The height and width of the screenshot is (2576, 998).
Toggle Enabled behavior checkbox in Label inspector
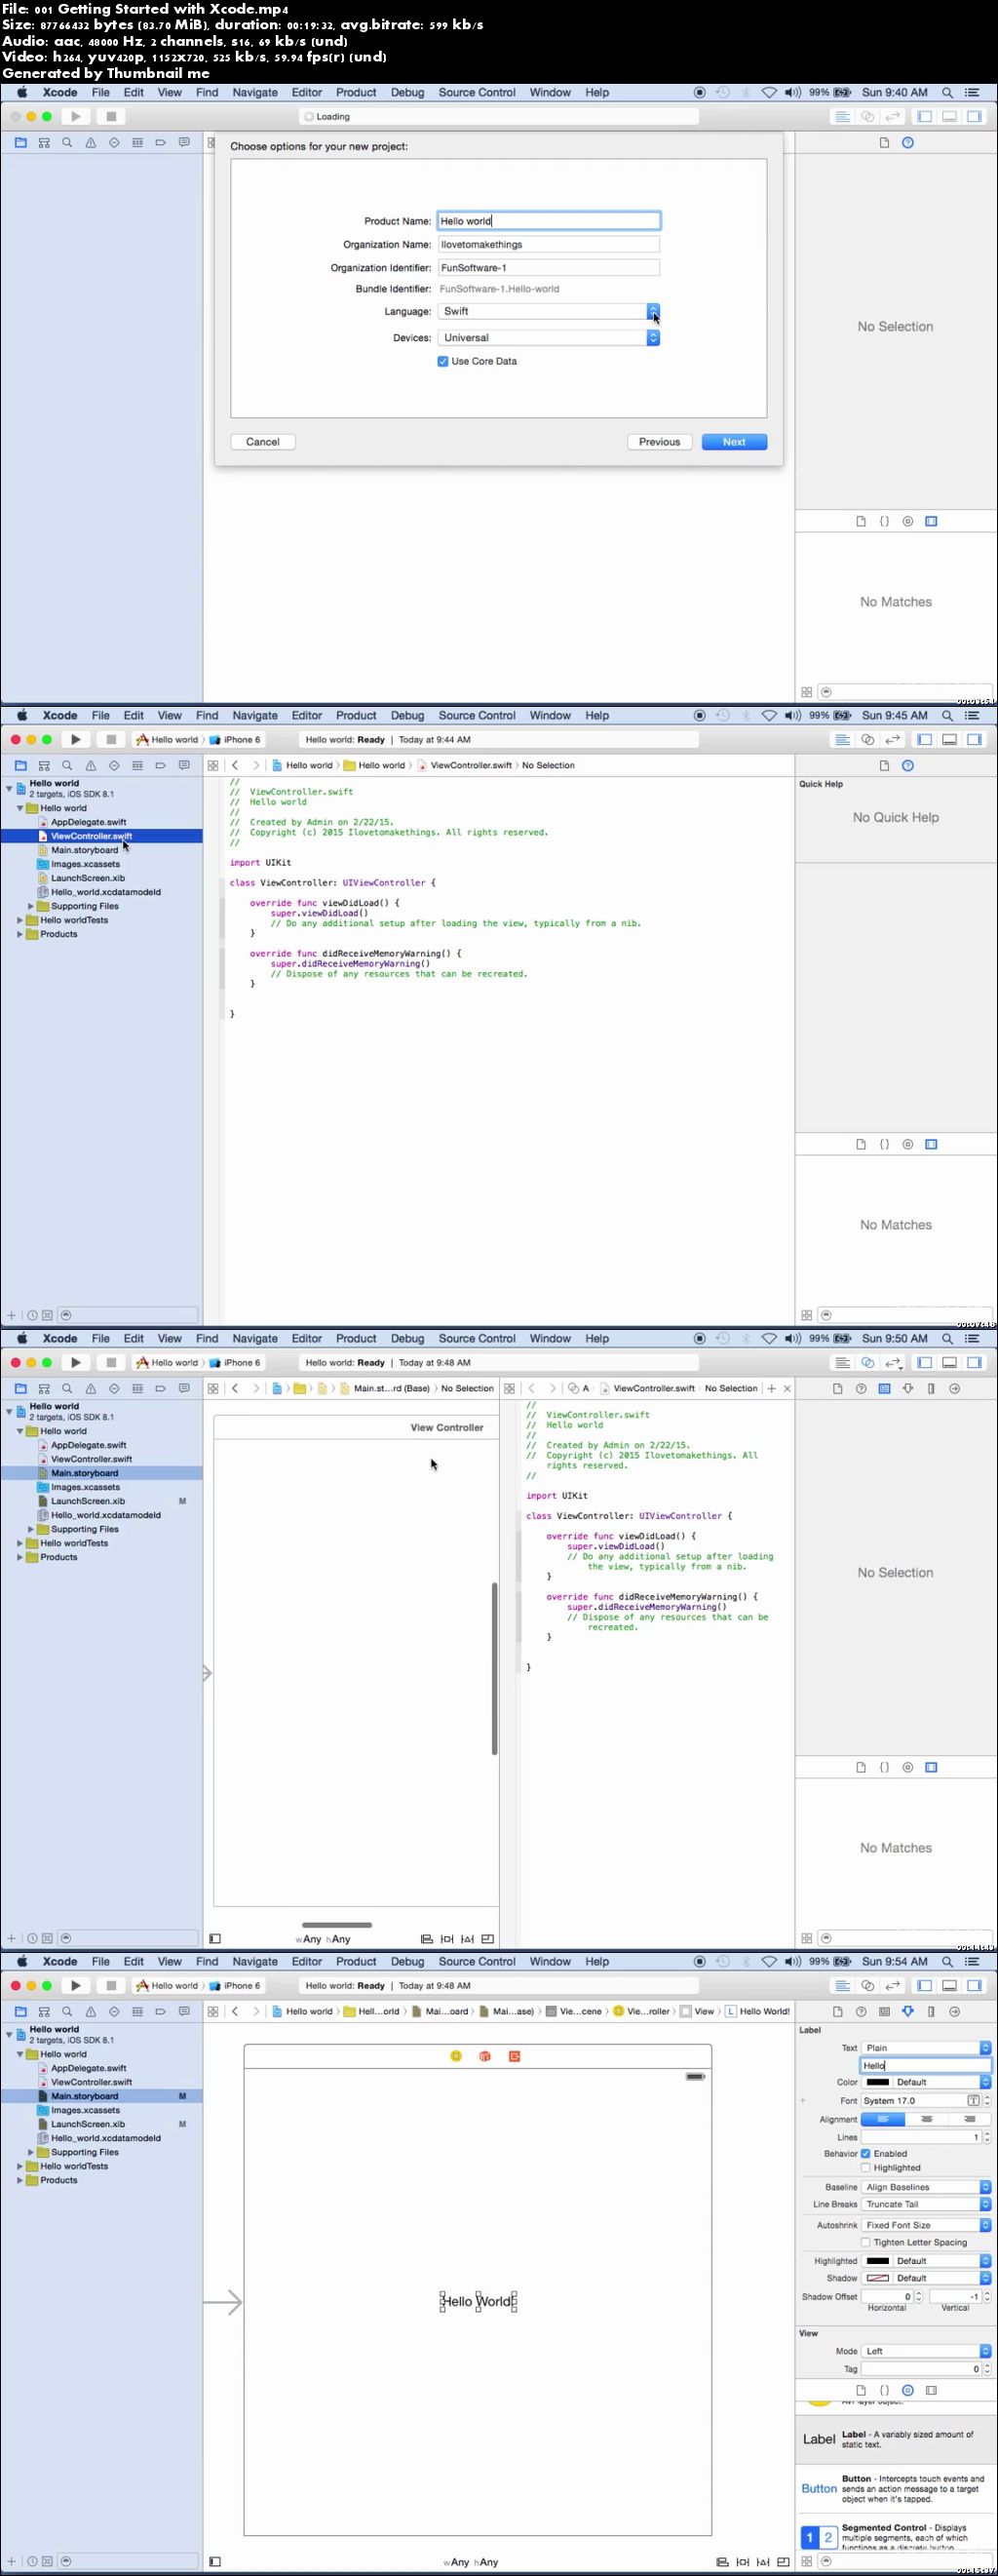click(x=866, y=2153)
